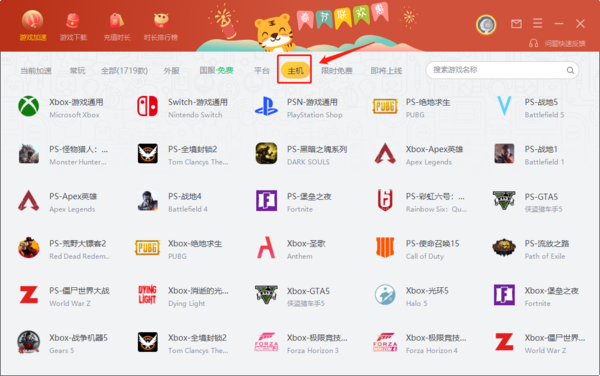The width and height of the screenshot is (600, 376).
Task: Select the Xbox-圣歌 Anthem icon
Action: (266, 247)
